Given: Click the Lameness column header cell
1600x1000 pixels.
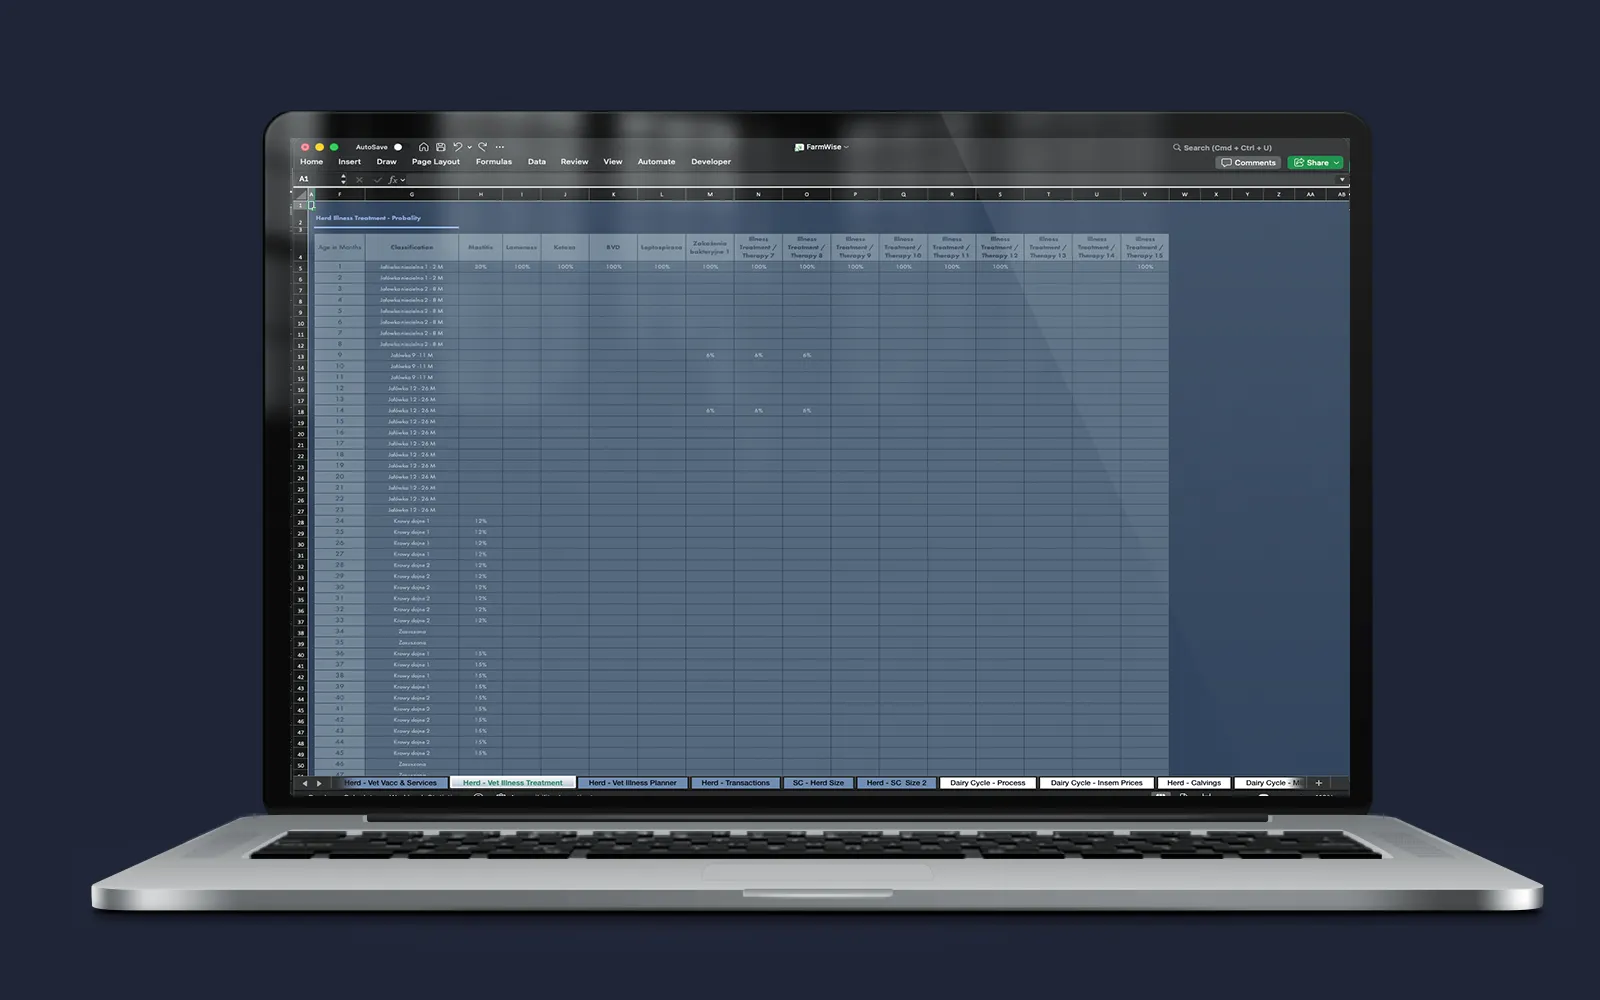Looking at the screenshot, I should coord(521,247).
